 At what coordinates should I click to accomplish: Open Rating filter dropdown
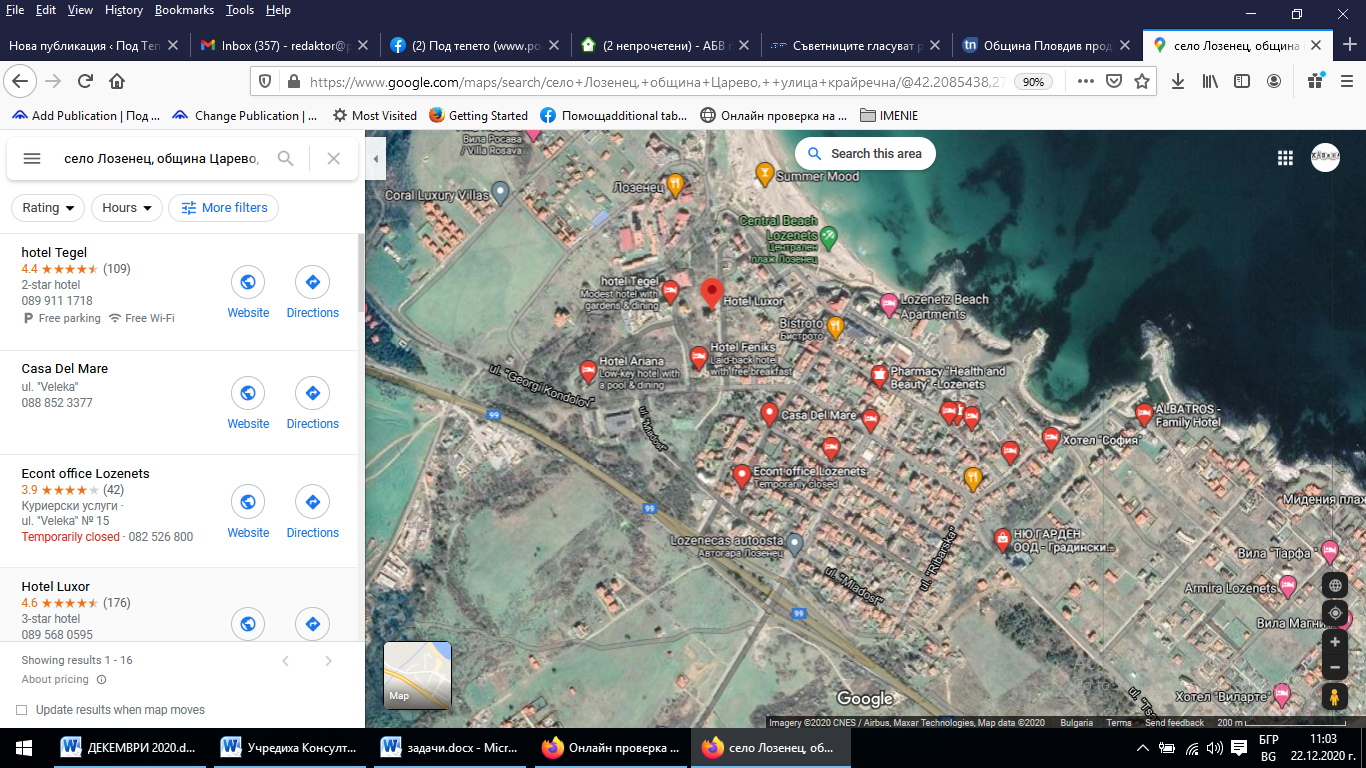pyautogui.click(x=48, y=208)
